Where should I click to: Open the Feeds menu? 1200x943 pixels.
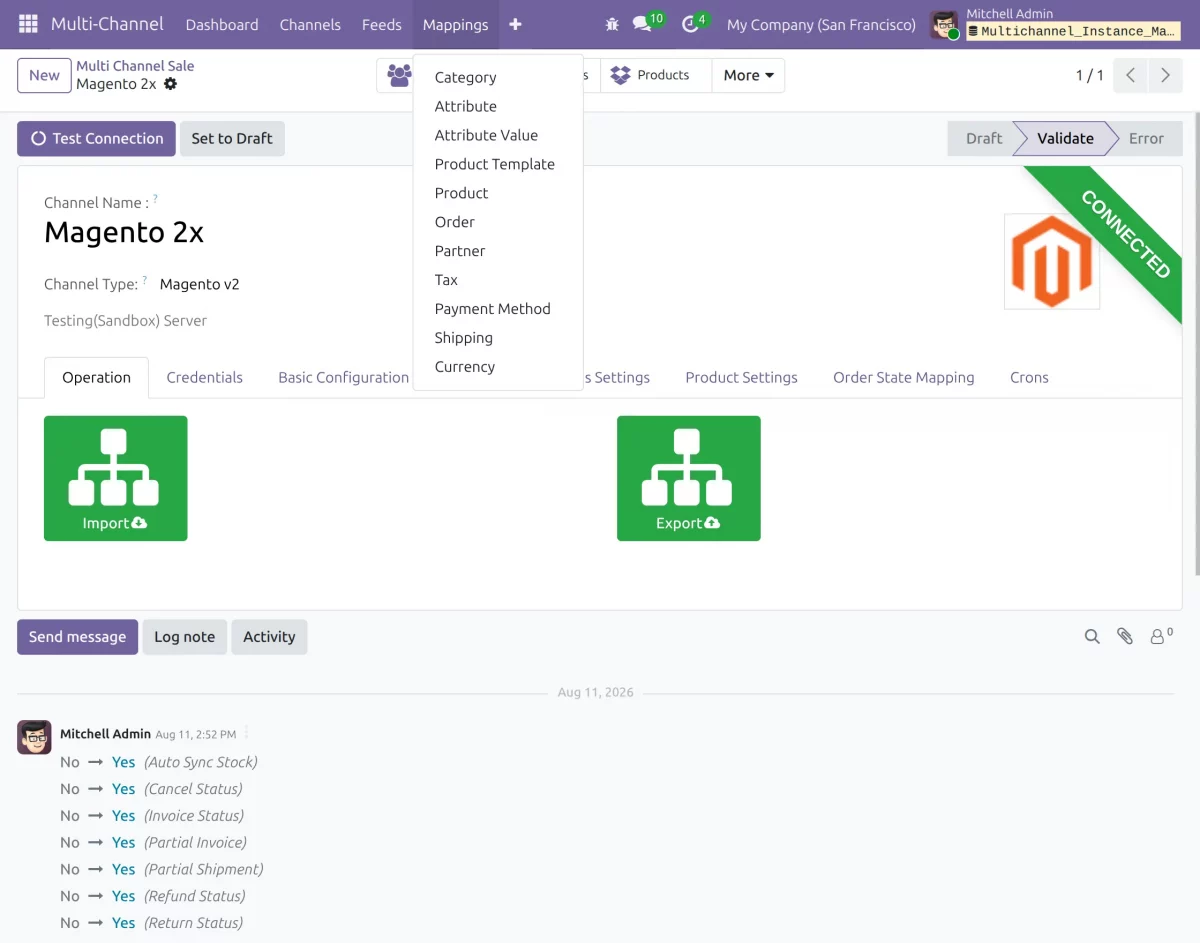[382, 24]
